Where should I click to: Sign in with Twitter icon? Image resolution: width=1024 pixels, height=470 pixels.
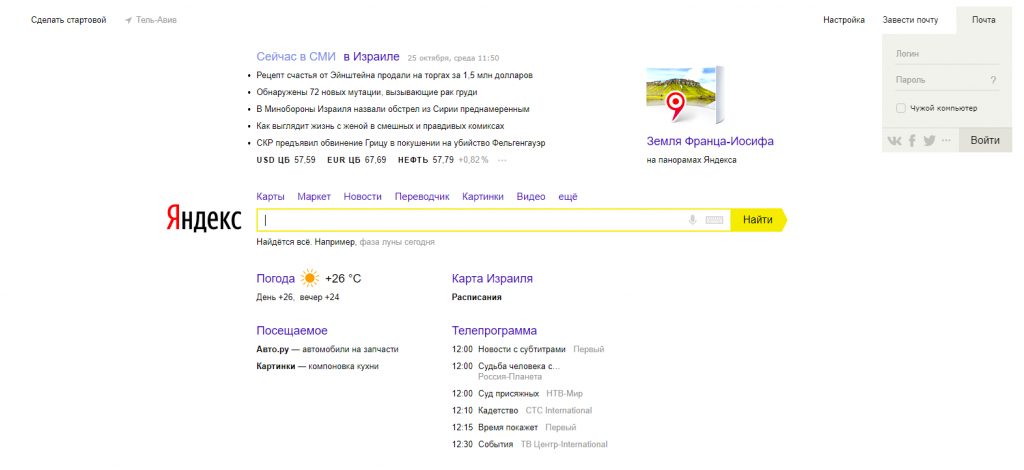[x=929, y=140]
